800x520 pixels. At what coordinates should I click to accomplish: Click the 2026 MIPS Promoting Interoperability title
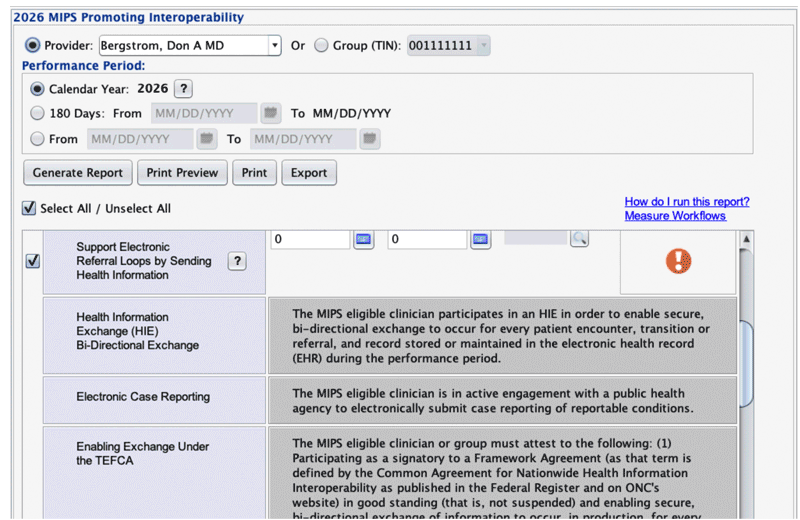click(129, 17)
